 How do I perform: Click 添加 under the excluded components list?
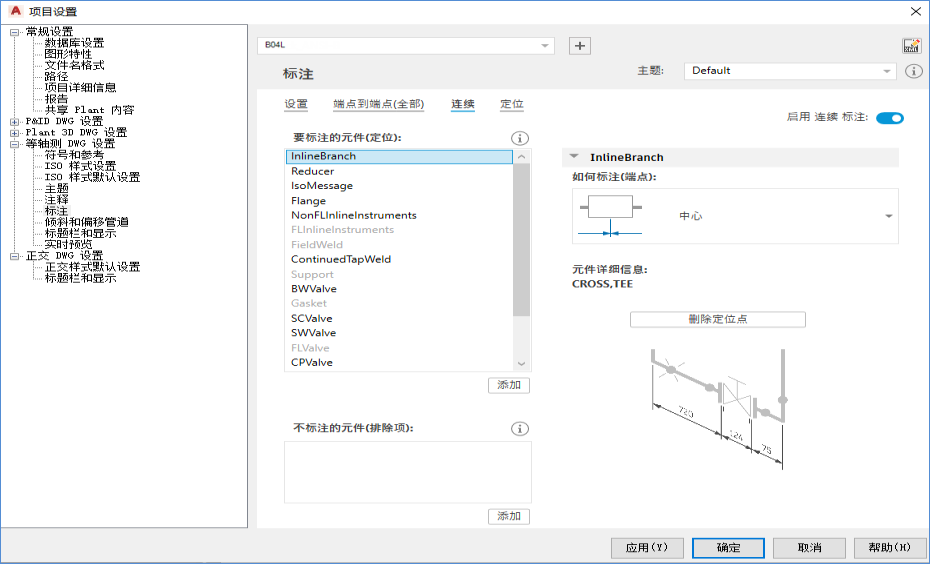pos(509,516)
